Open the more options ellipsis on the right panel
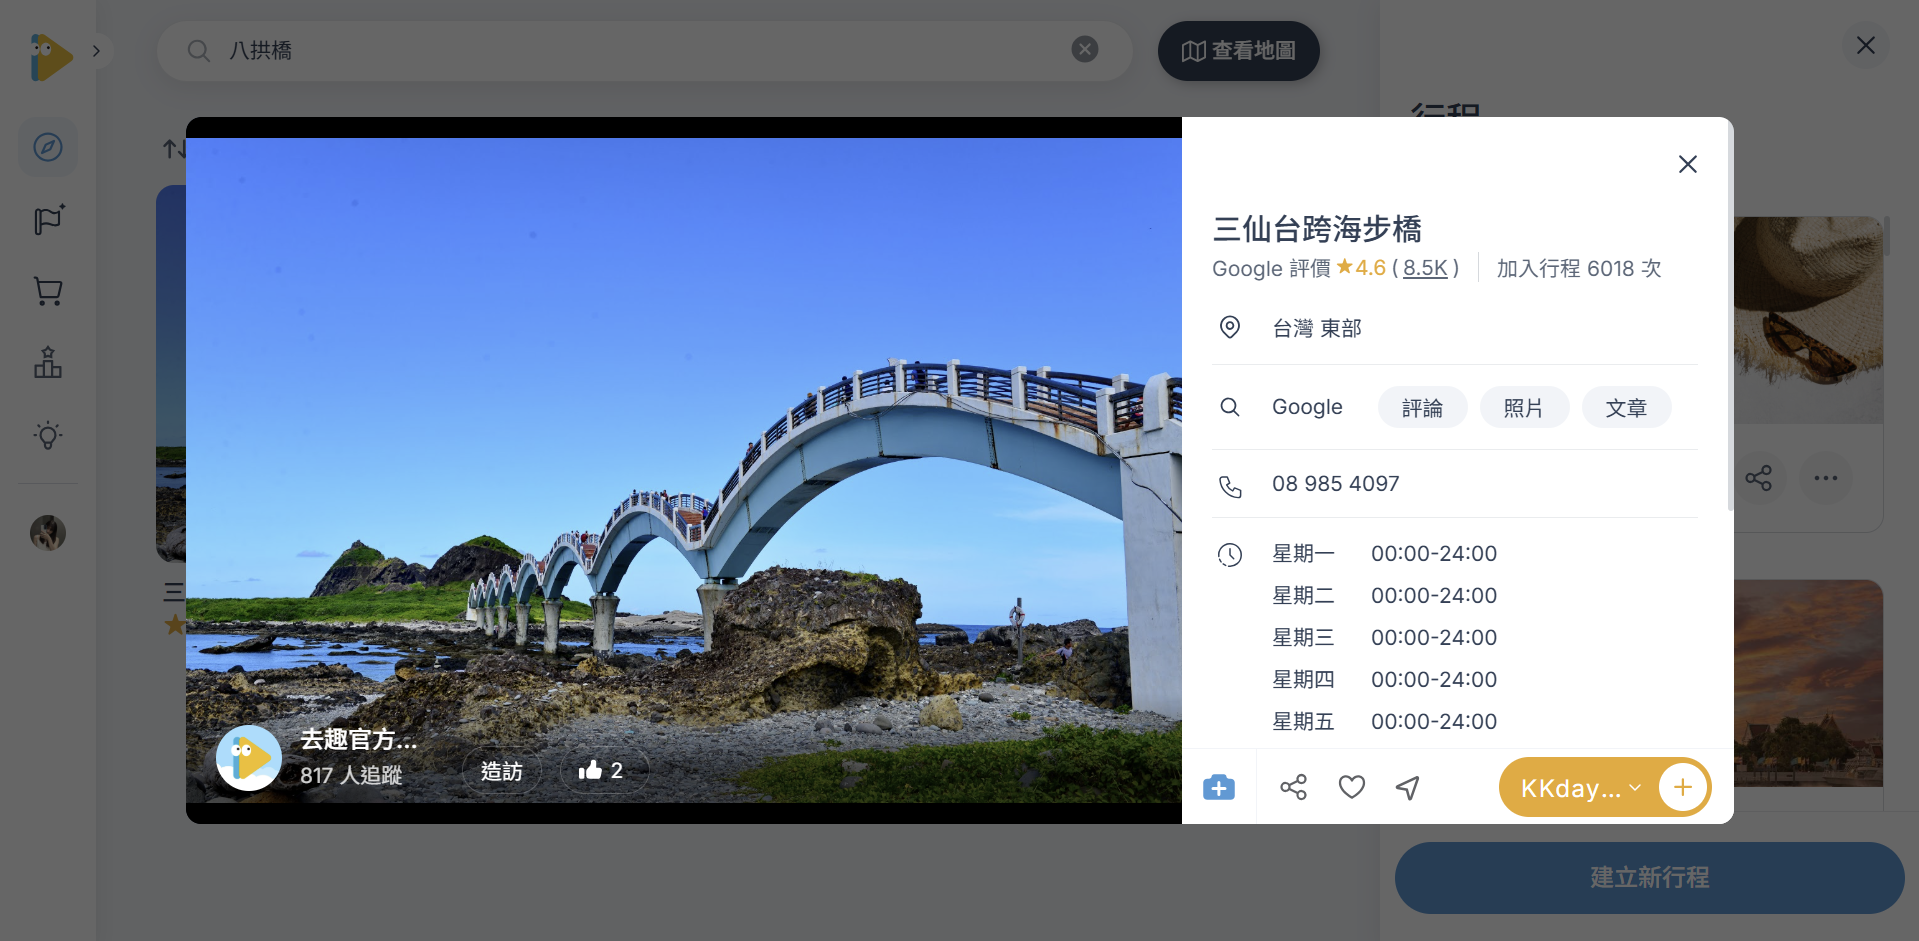Viewport: 1919px width, 941px height. [x=1826, y=477]
